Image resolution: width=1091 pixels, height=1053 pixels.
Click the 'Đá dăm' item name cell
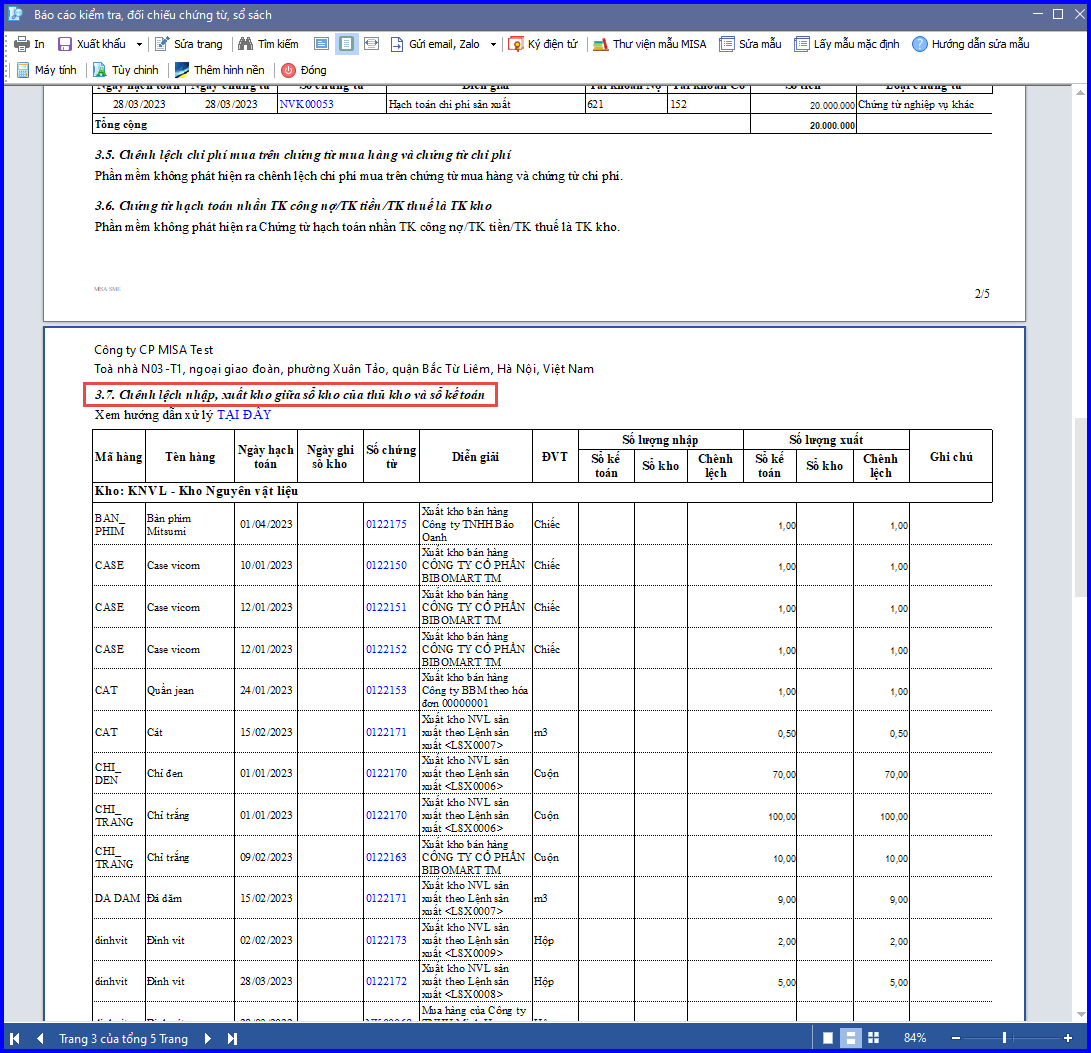pyautogui.click(x=189, y=898)
